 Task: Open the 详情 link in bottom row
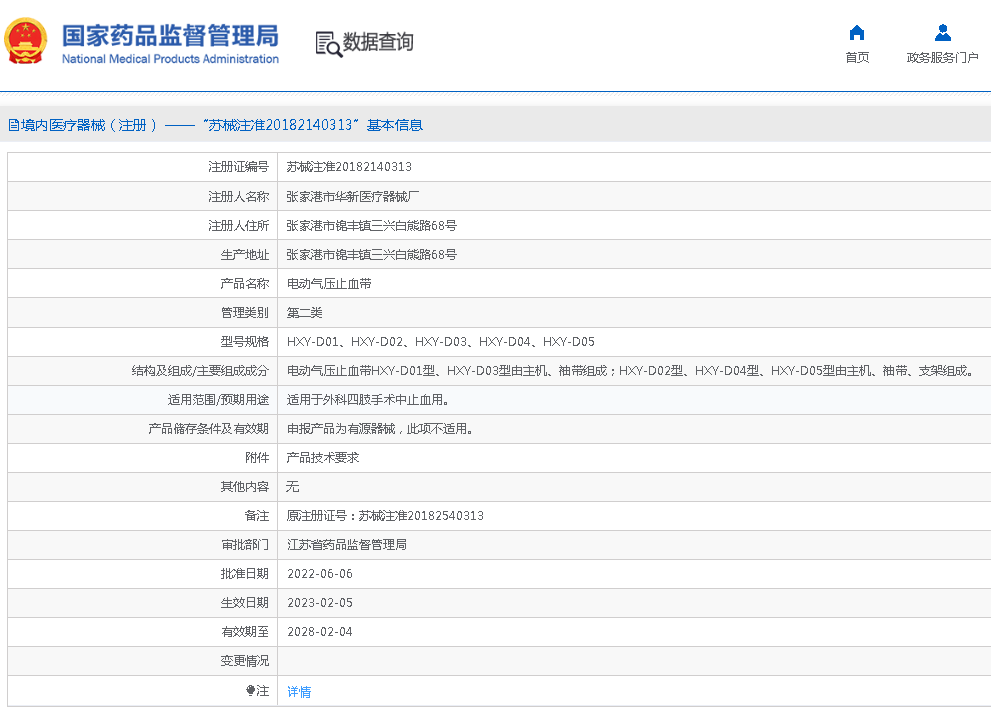(299, 691)
